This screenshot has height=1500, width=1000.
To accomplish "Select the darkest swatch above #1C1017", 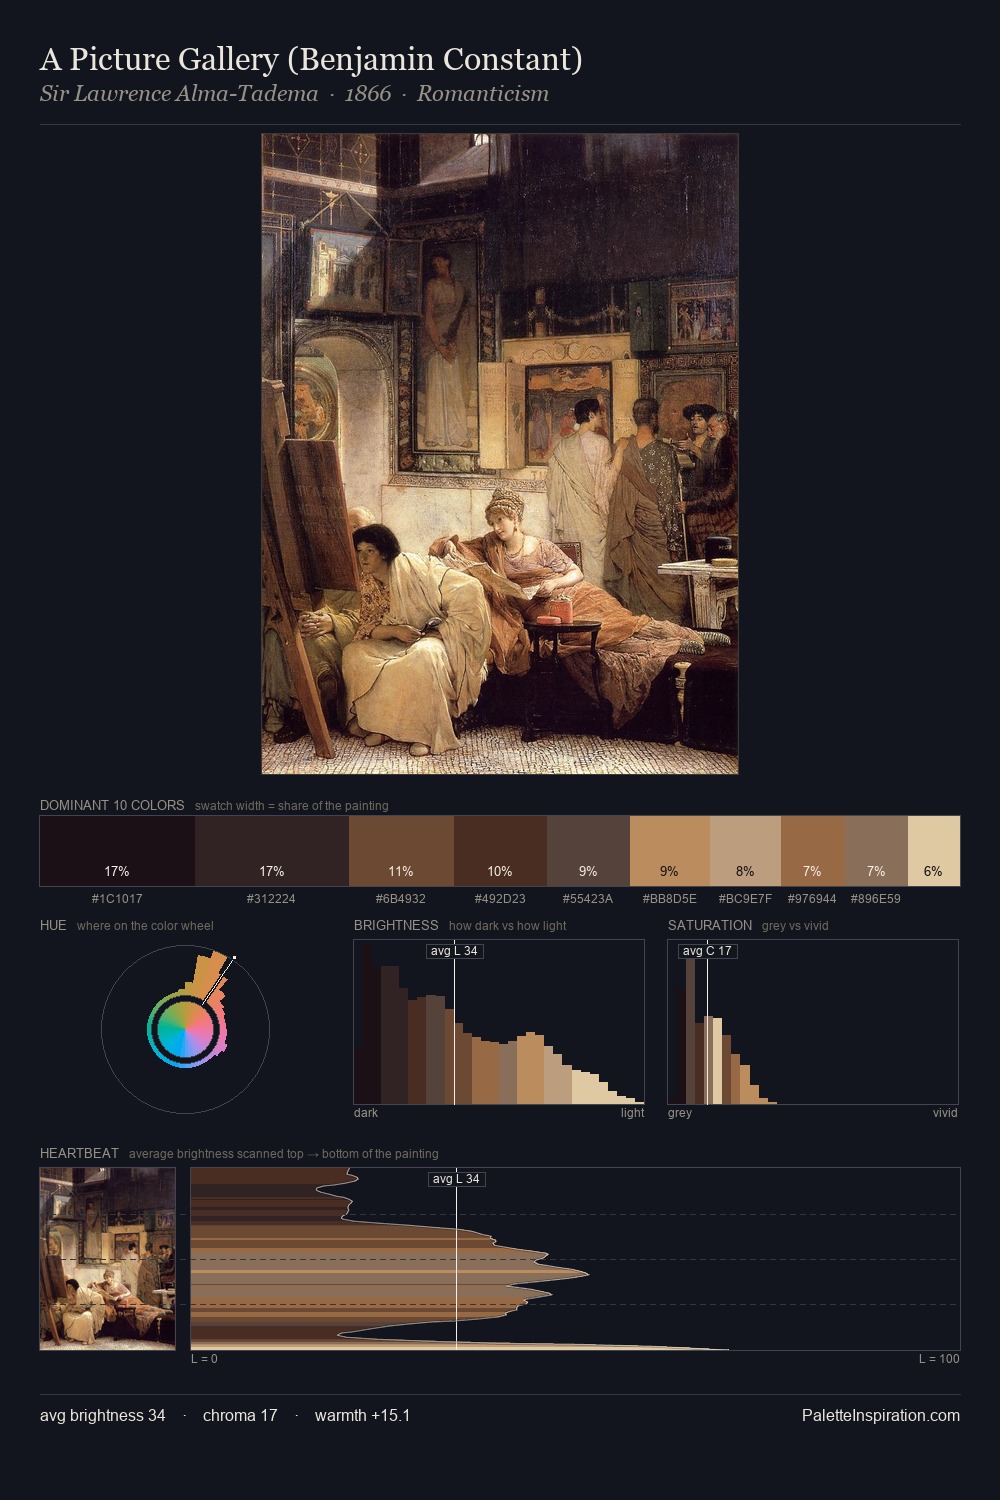I will click(x=117, y=851).
